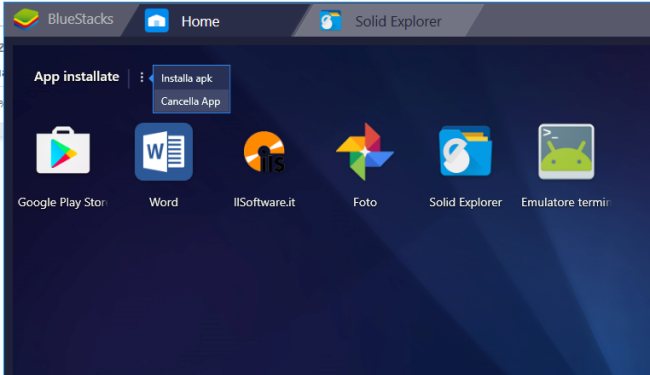Switch to the Home tab

[216, 20]
